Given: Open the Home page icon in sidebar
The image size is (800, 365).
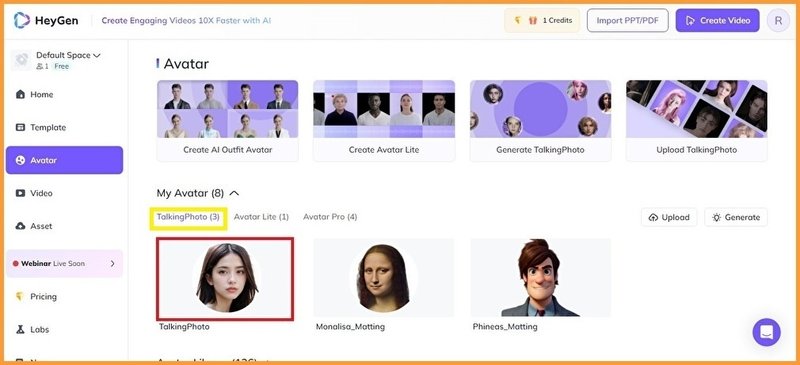Looking at the screenshot, I should coord(20,94).
